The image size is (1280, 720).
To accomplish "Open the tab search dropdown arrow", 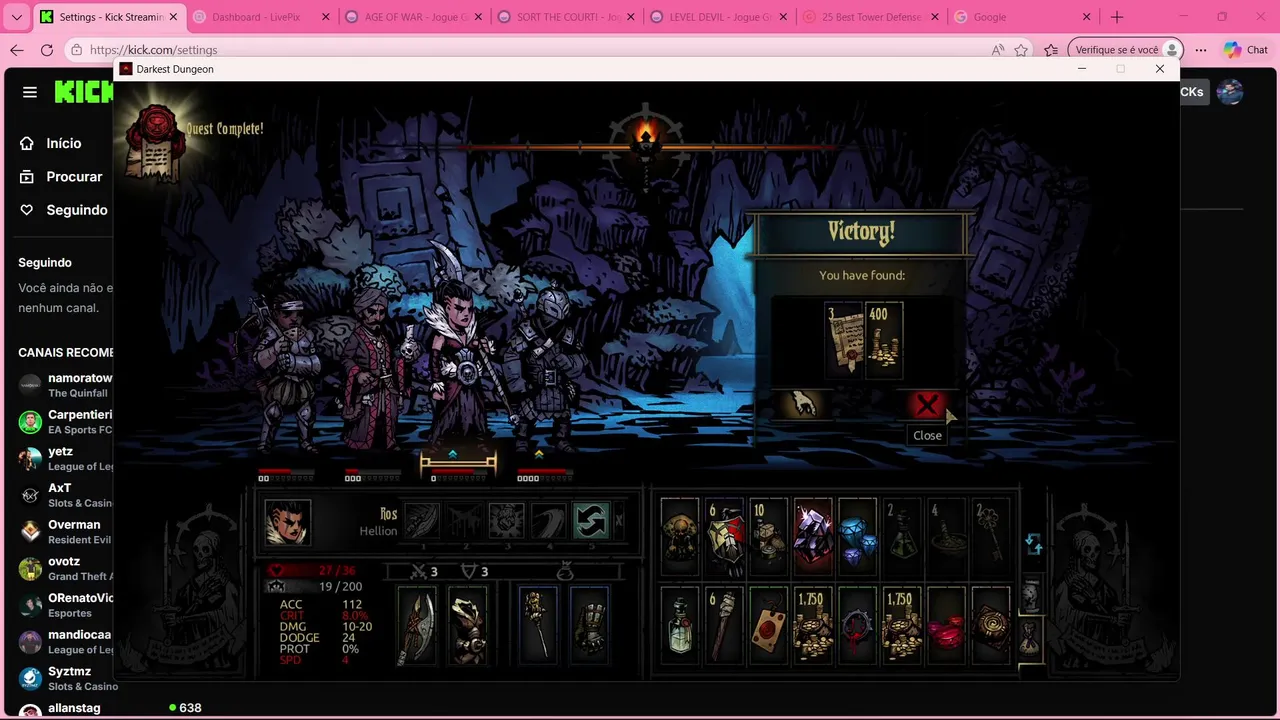I will pos(17,17).
